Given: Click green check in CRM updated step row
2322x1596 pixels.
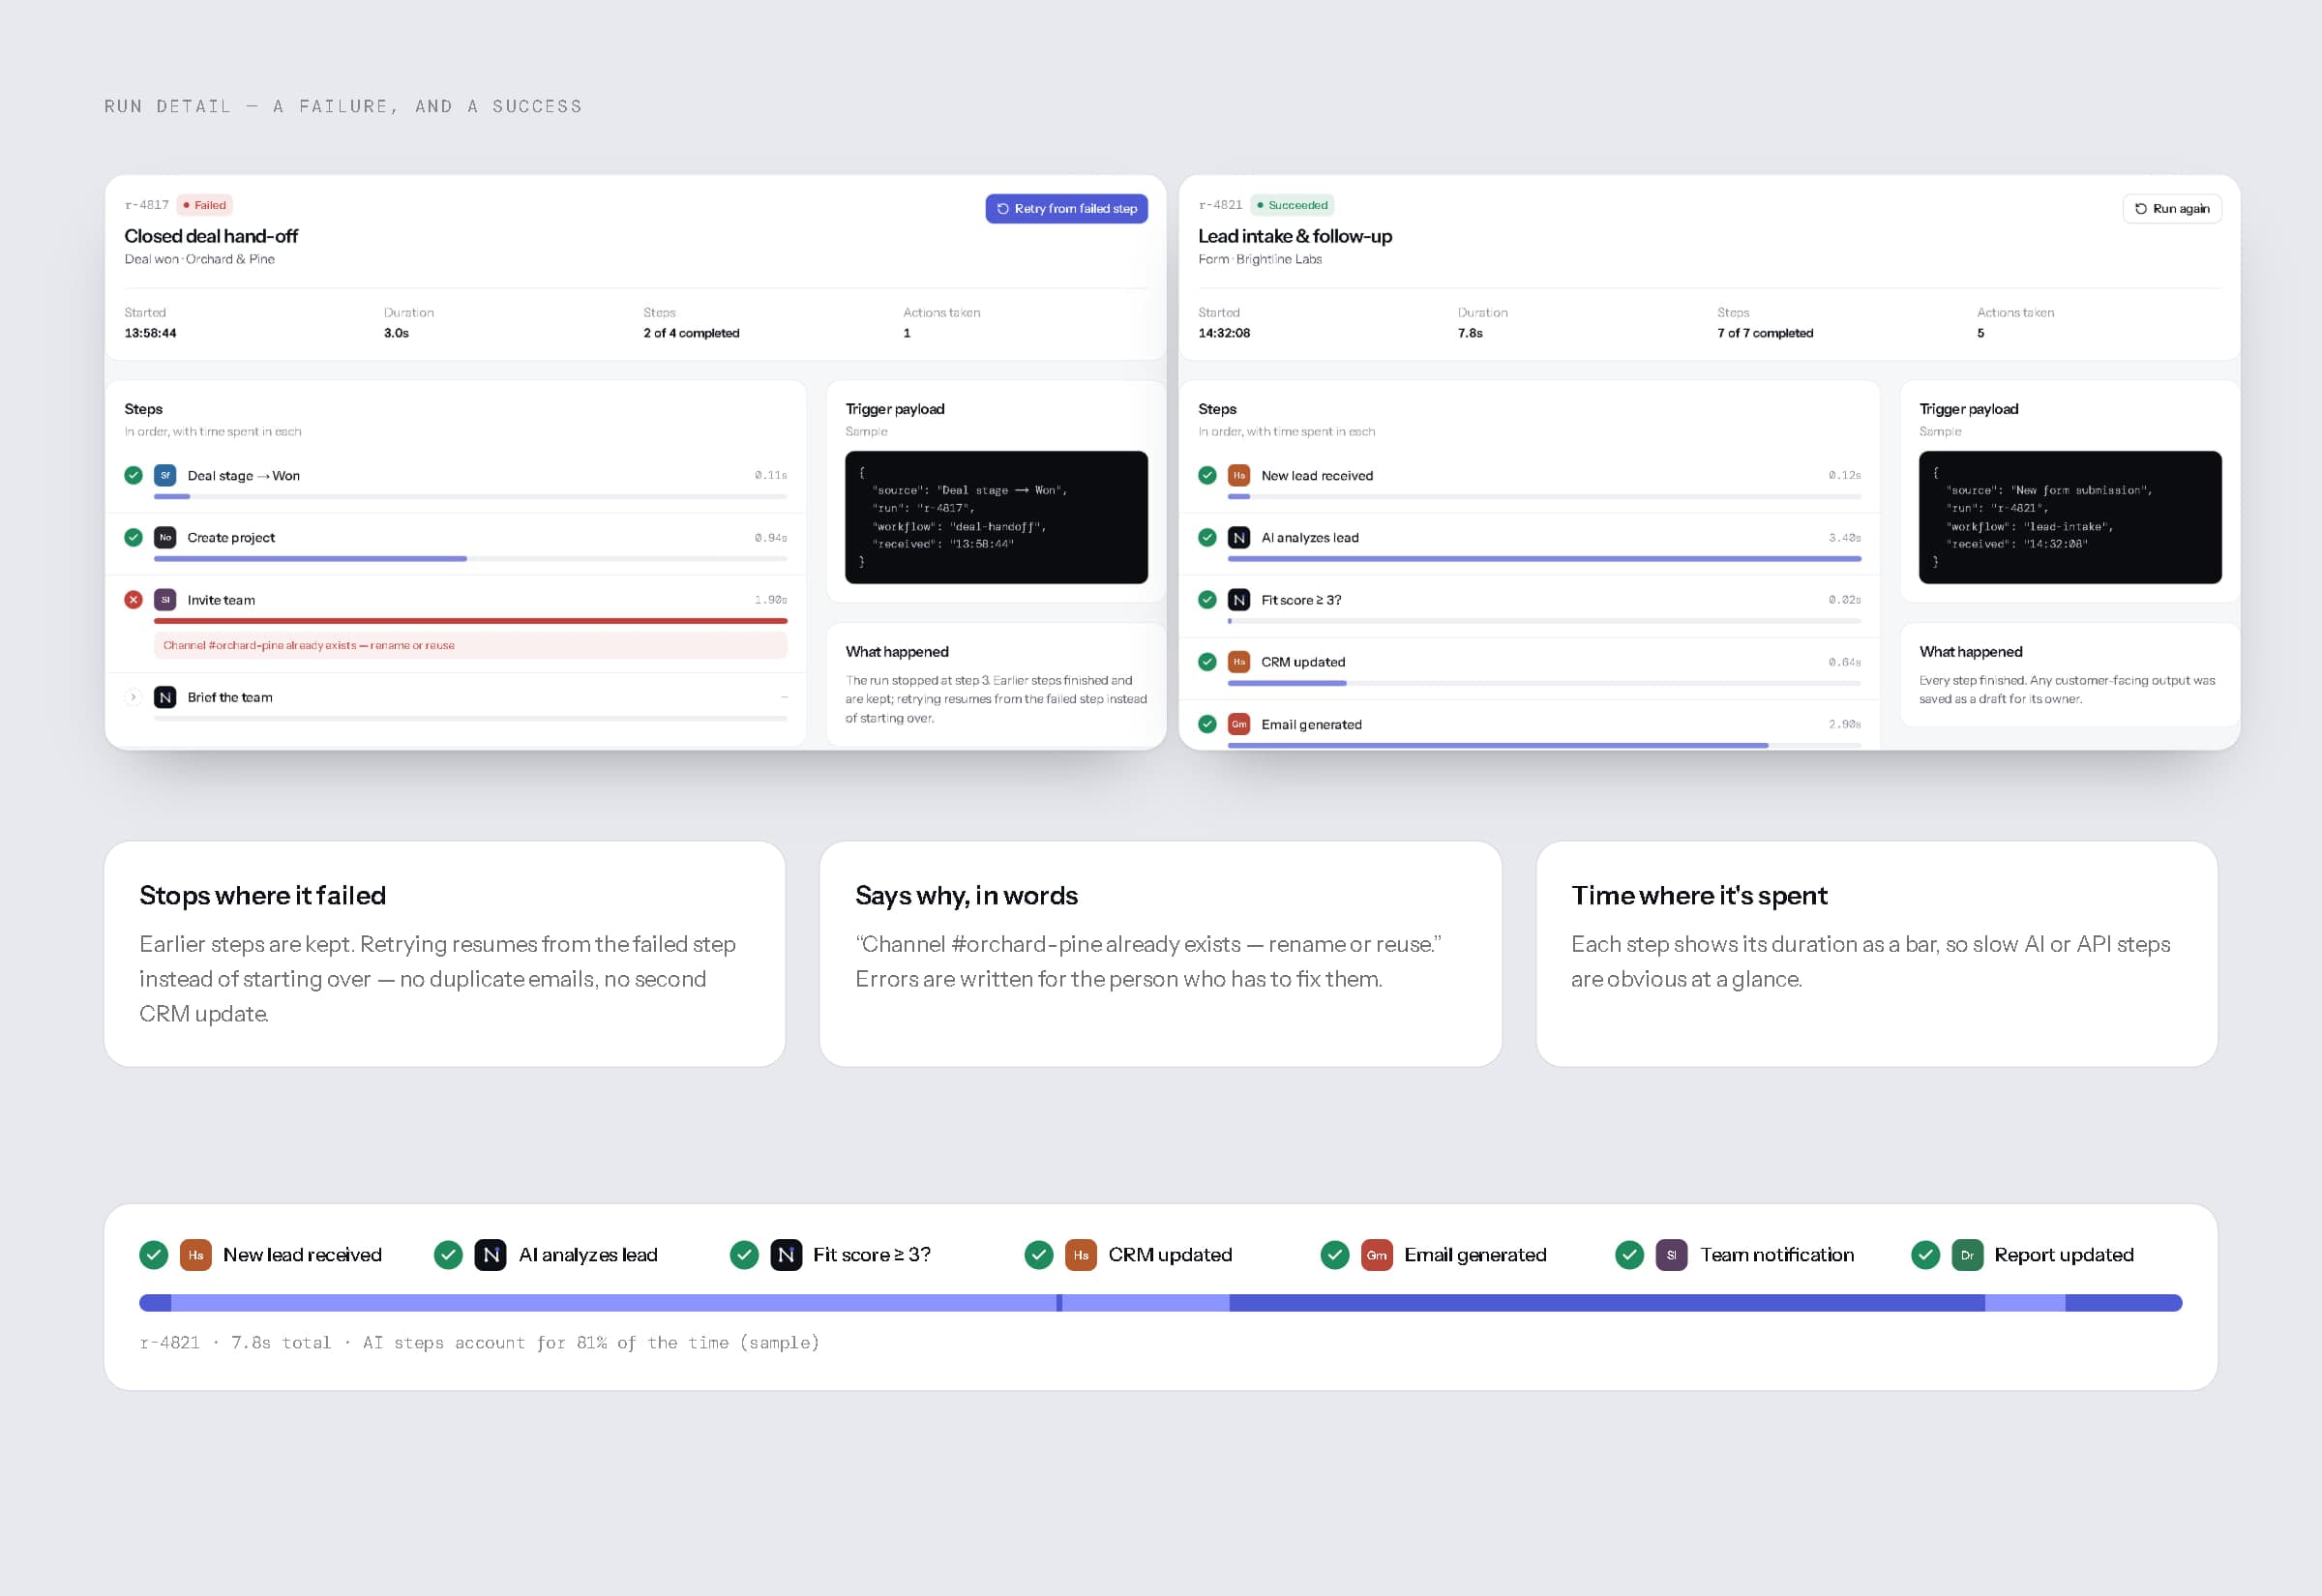Looking at the screenshot, I should point(1207,662).
